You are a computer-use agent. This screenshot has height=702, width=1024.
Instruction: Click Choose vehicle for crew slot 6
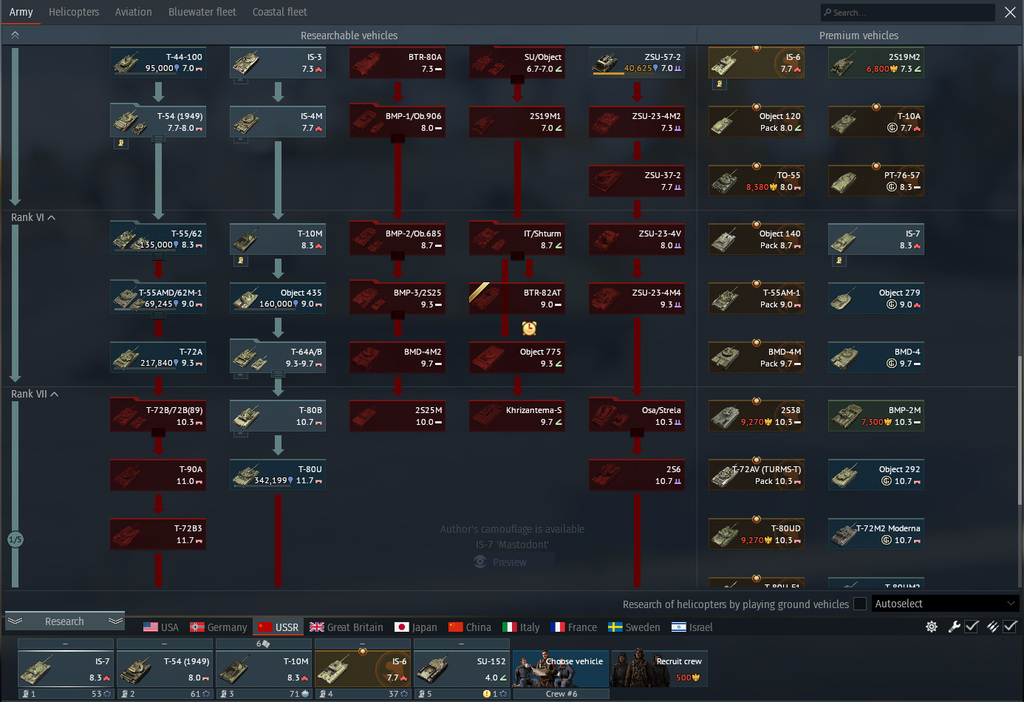click(x=560, y=668)
